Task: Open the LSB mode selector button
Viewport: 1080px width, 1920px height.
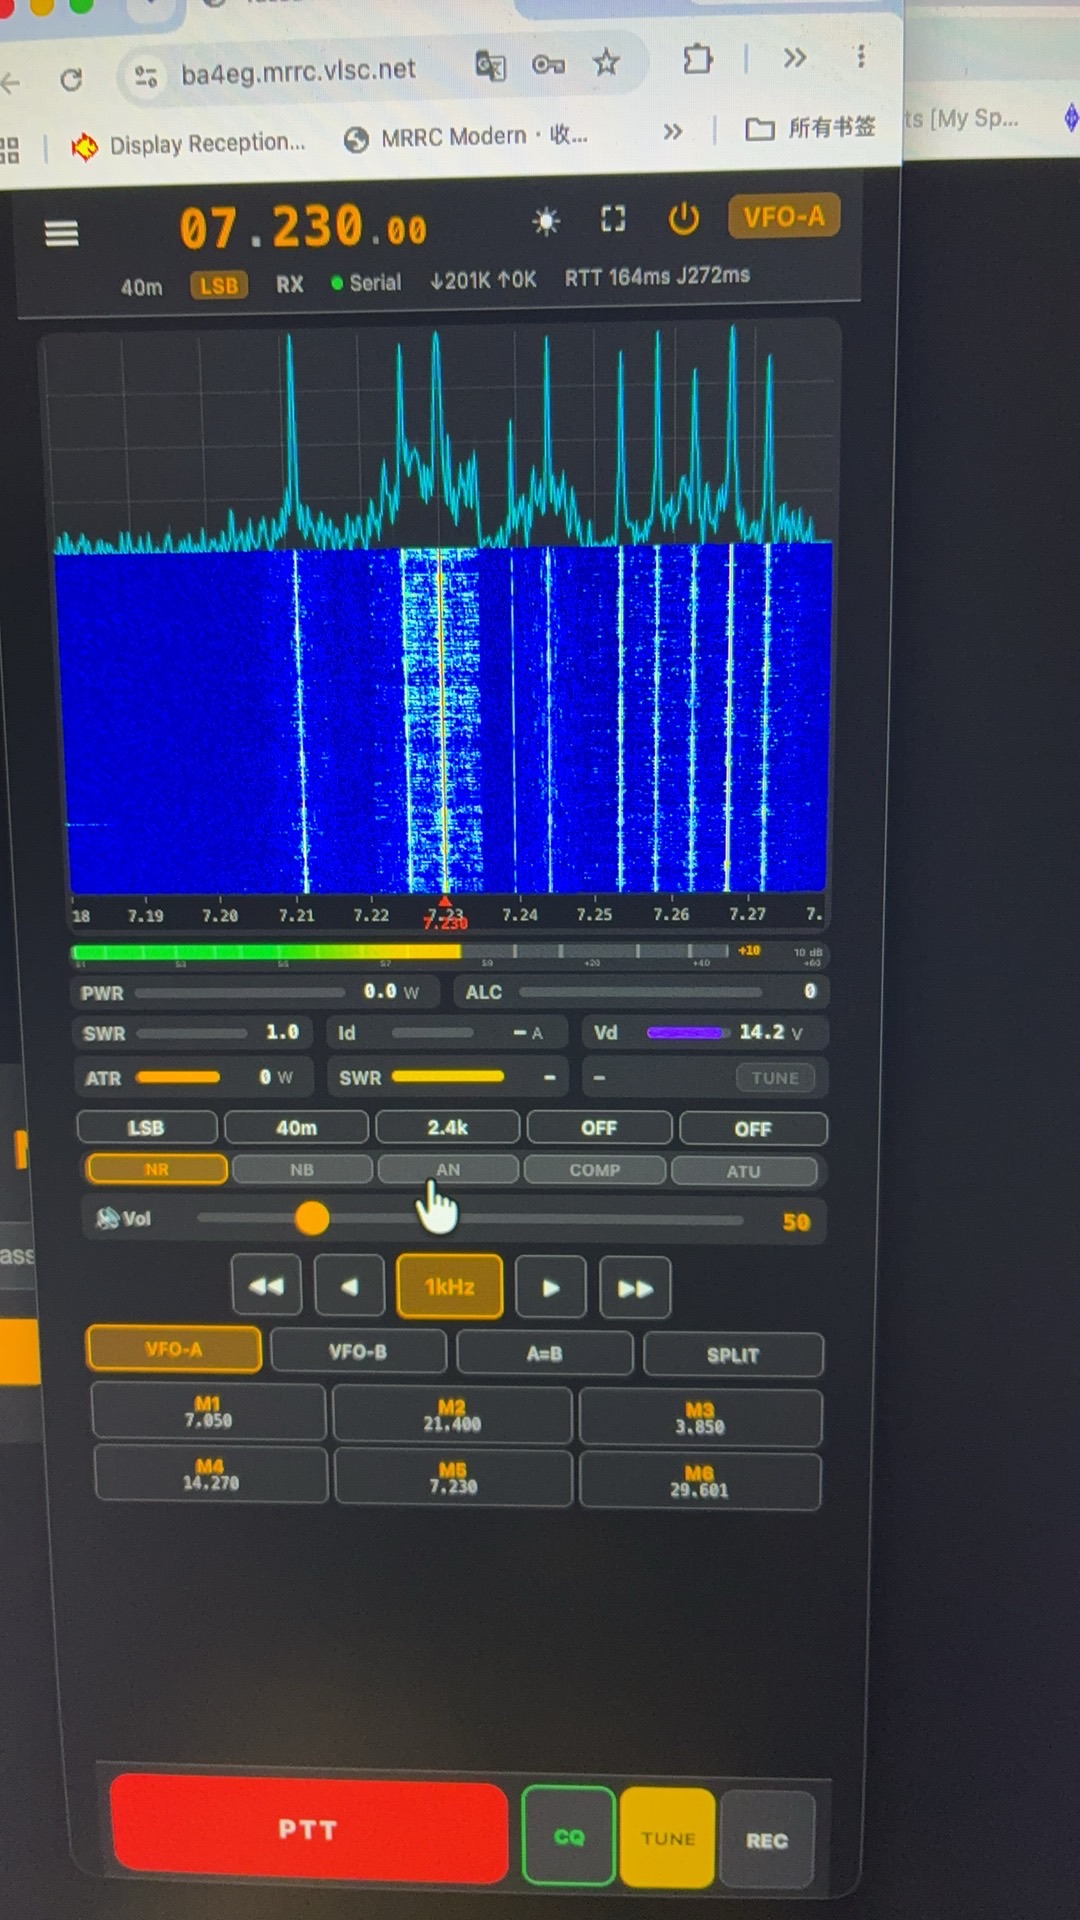Action: tap(146, 1127)
